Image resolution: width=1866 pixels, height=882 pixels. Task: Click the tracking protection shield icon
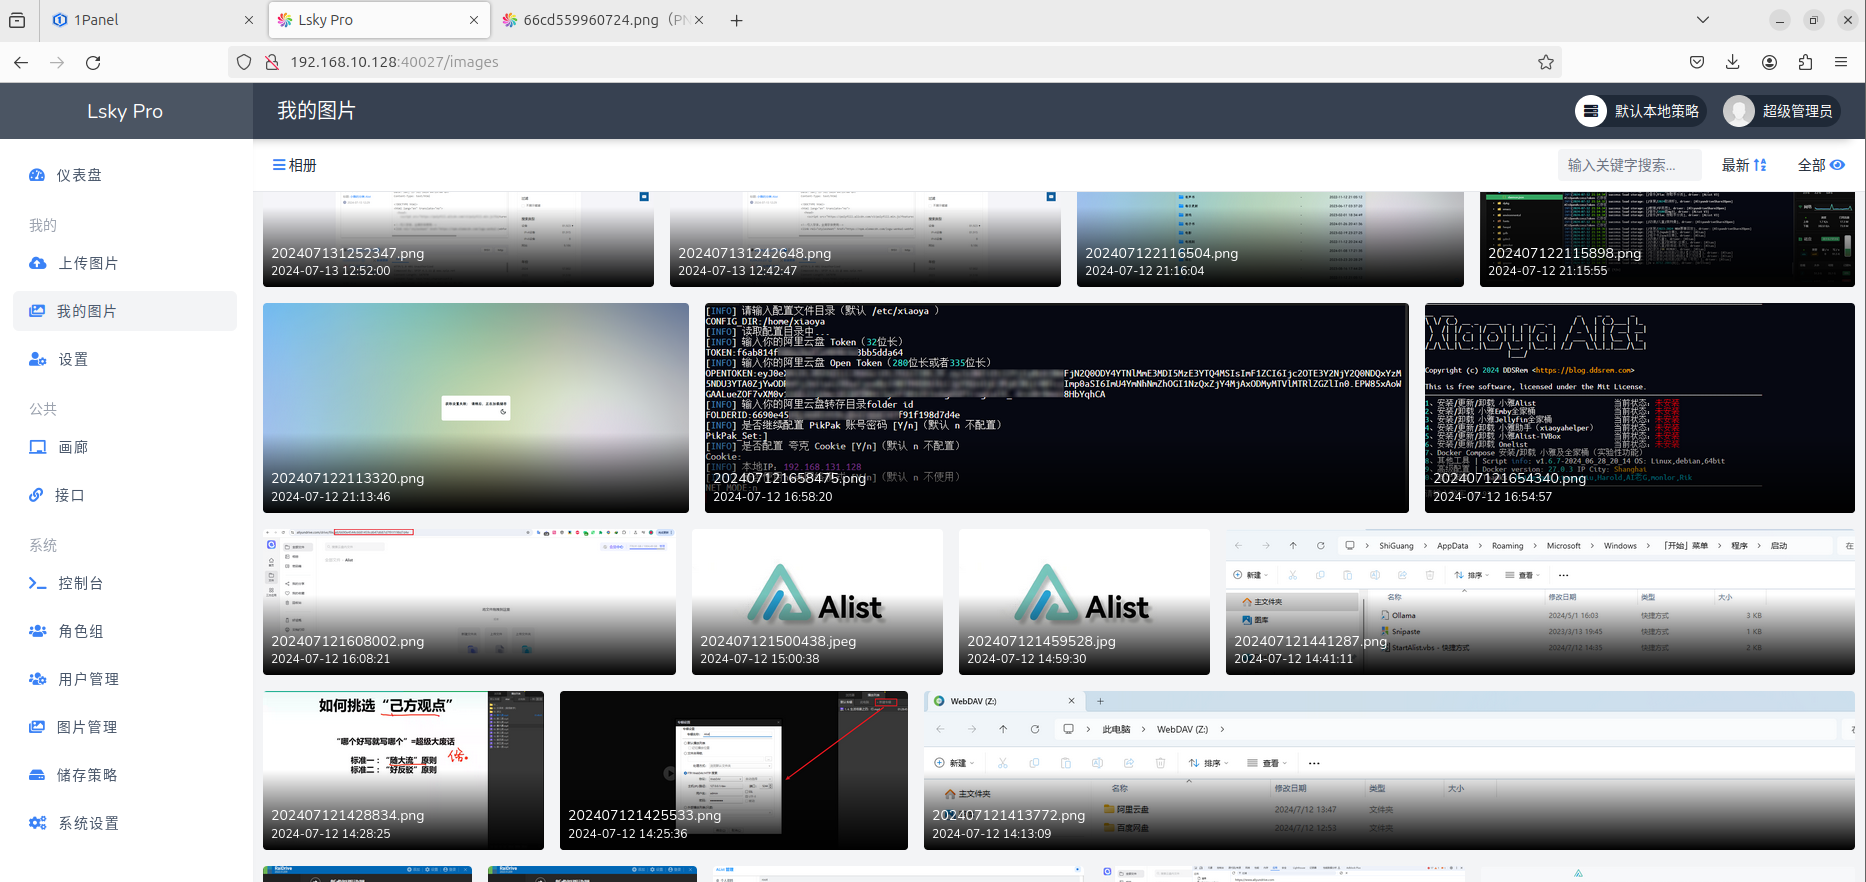pos(244,62)
